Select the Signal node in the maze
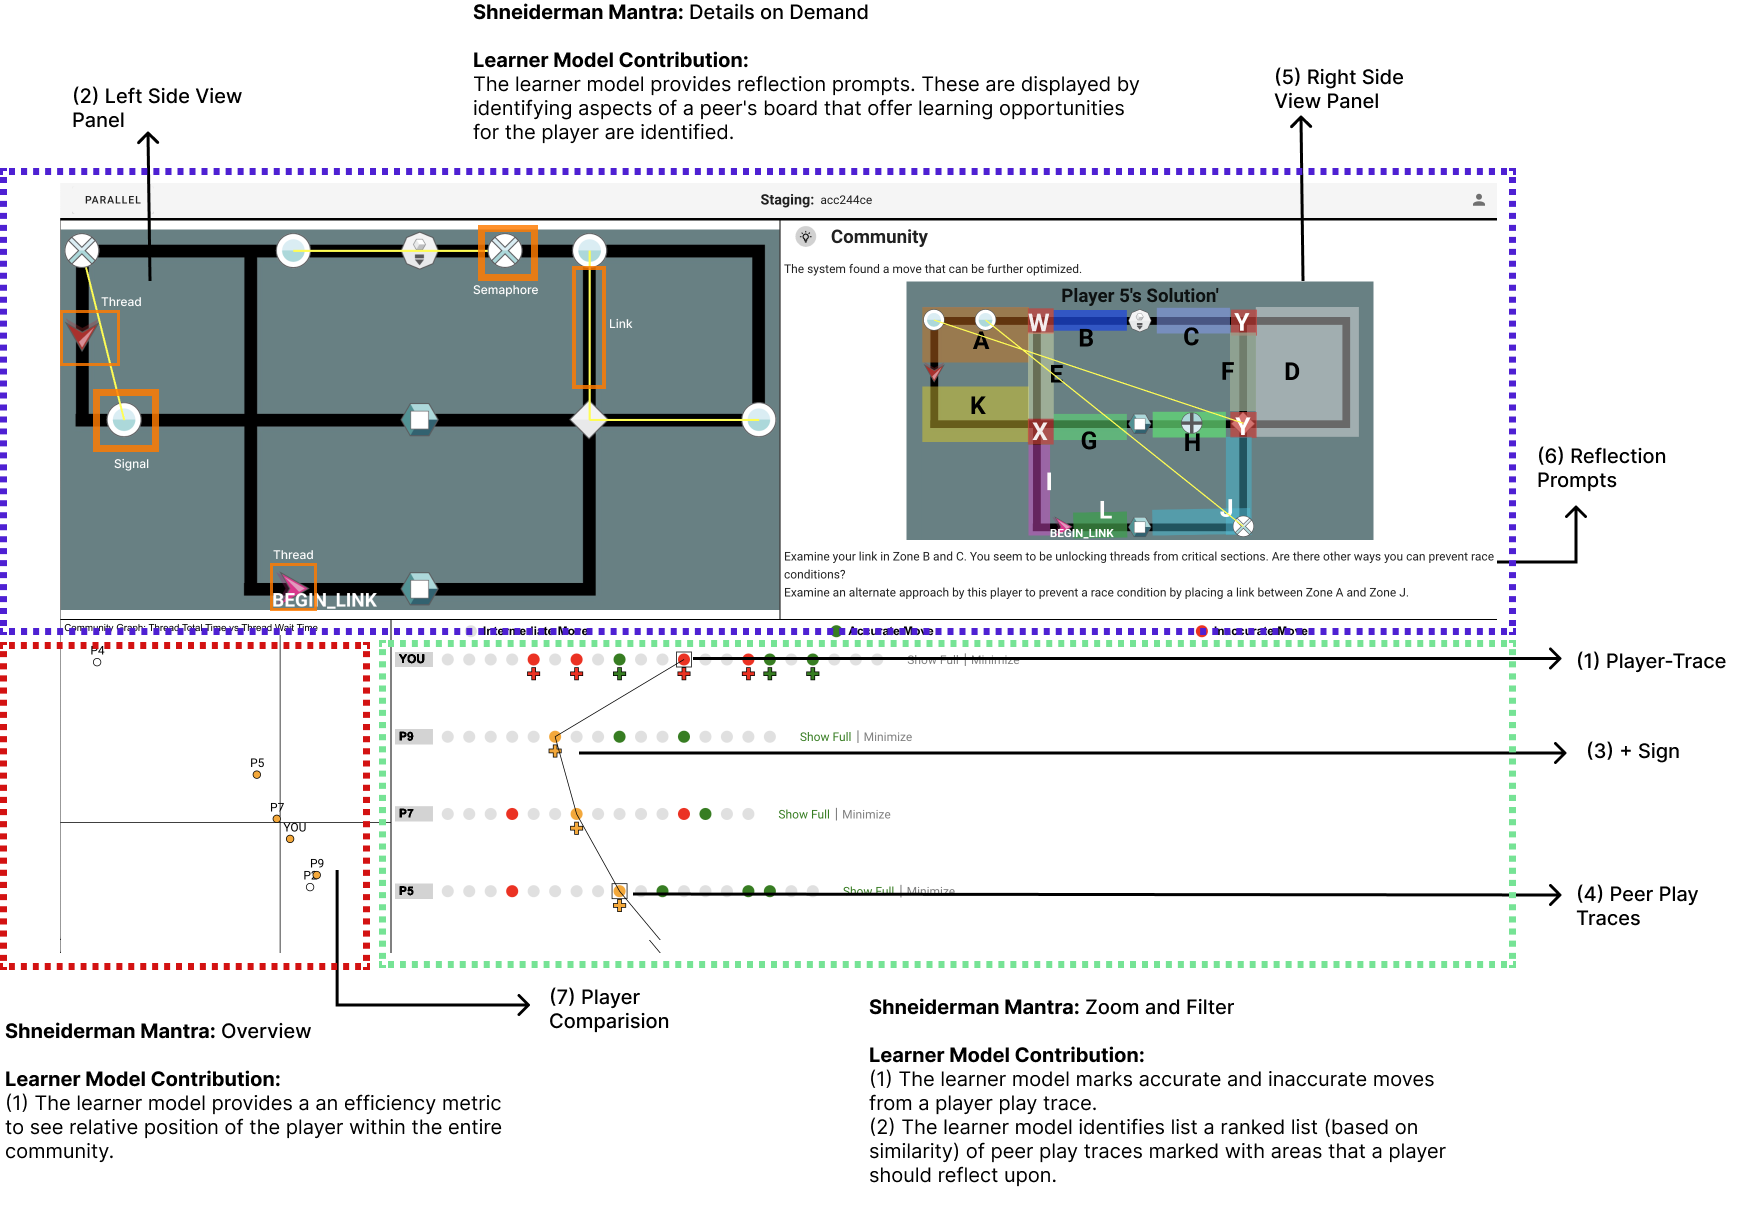The width and height of the screenshot is (1762, 1218). (x=124, y=421)
